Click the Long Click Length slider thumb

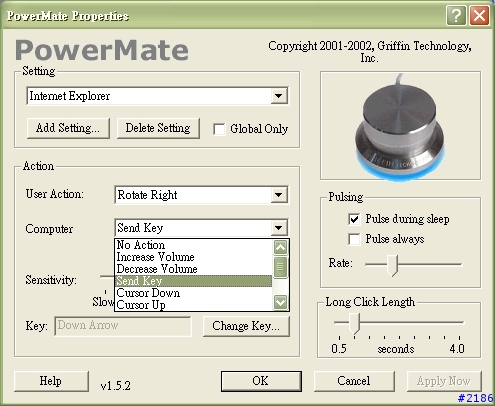[354, 323]
